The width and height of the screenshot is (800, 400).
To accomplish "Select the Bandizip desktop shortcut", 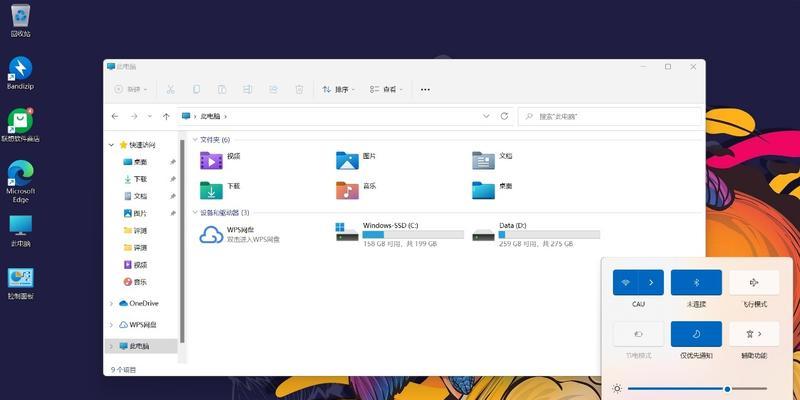I will [20, 73].
